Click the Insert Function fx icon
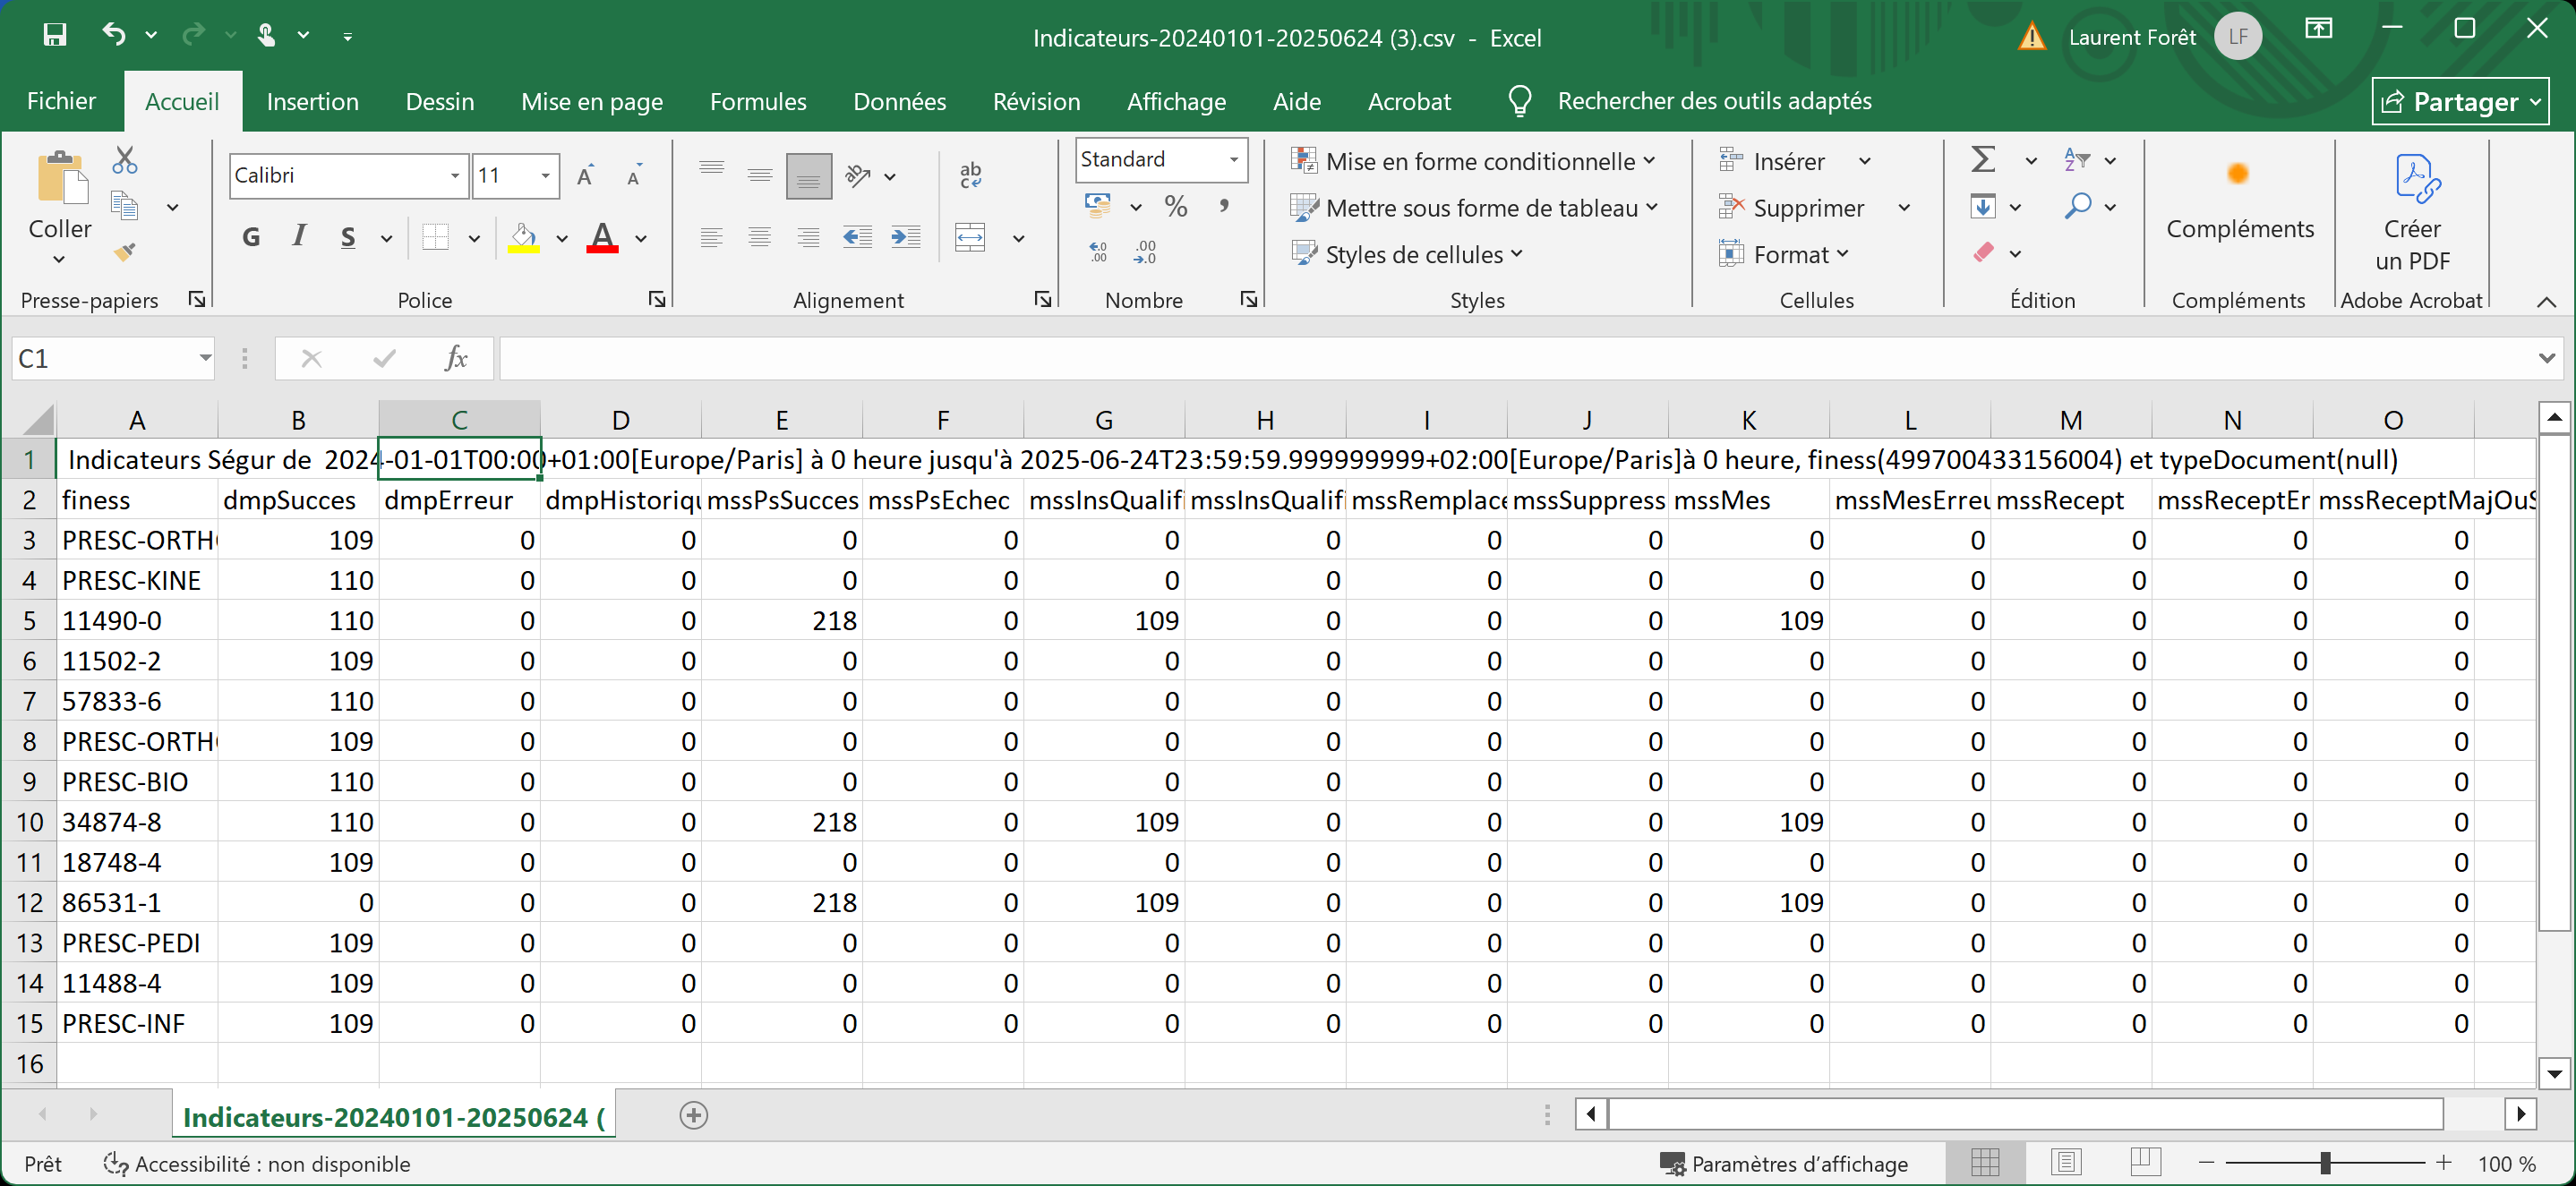This screenshot has height=1186, width=2576. coord(456,358)
